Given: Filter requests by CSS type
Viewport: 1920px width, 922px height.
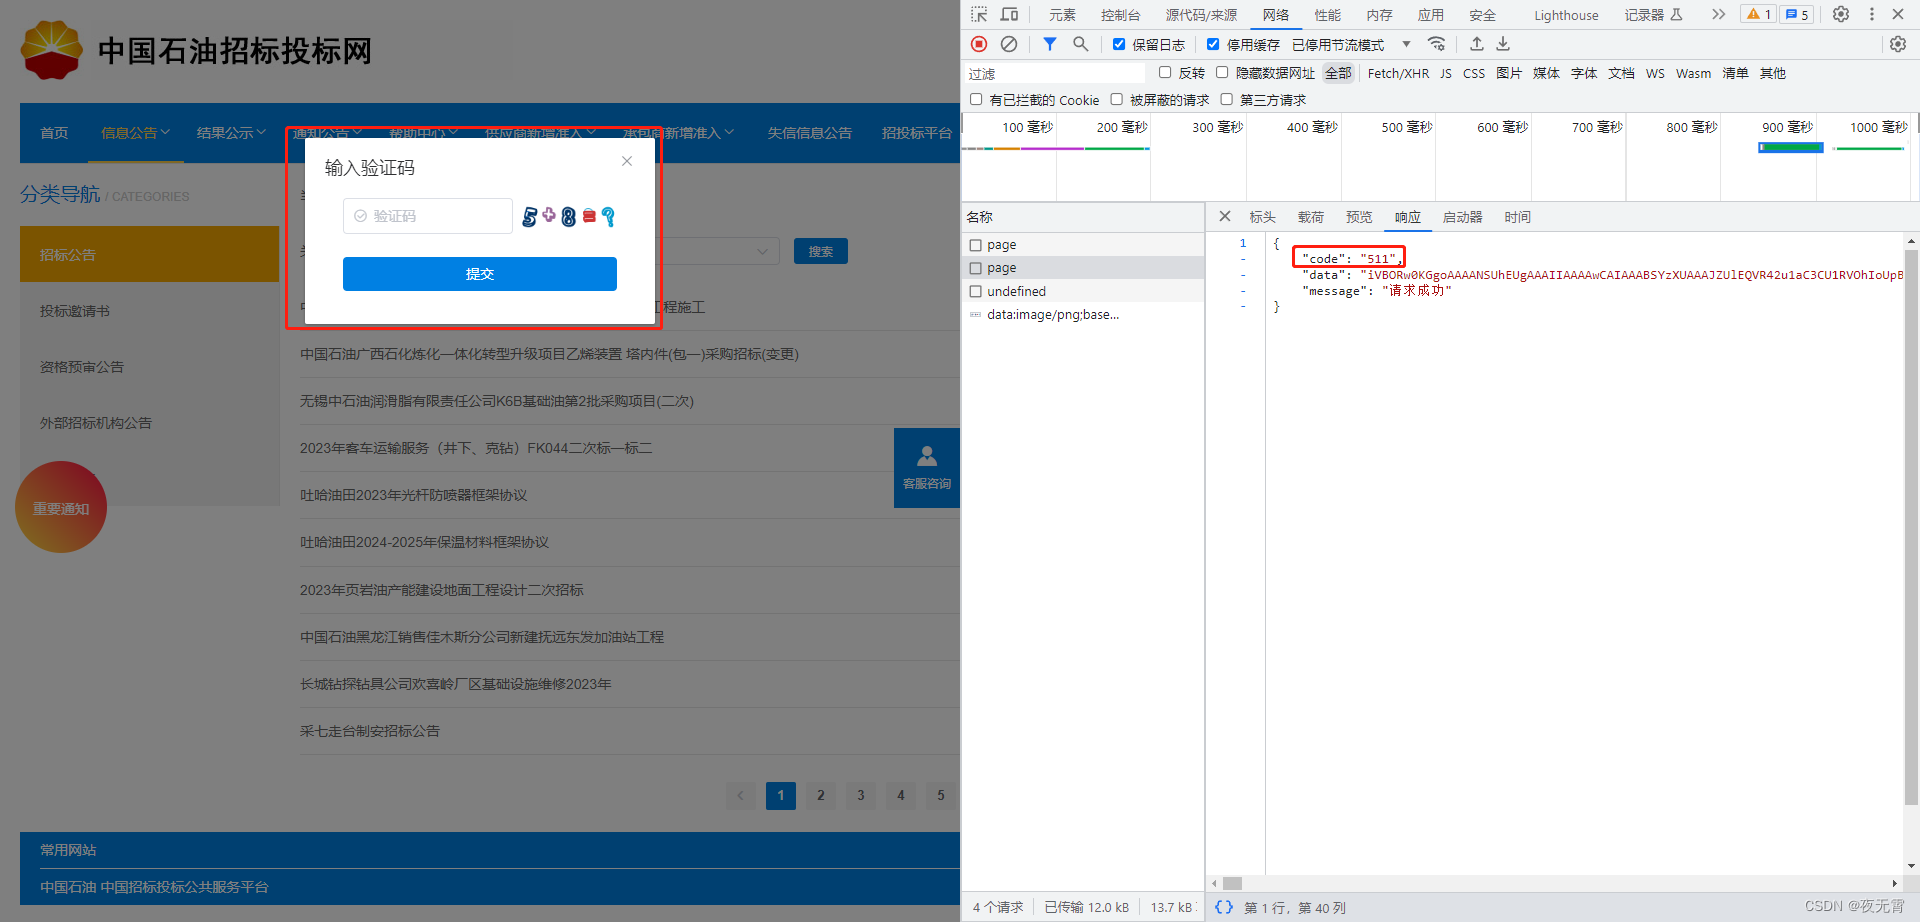Looking at the screenshot, I should (x=1474, y=73).
